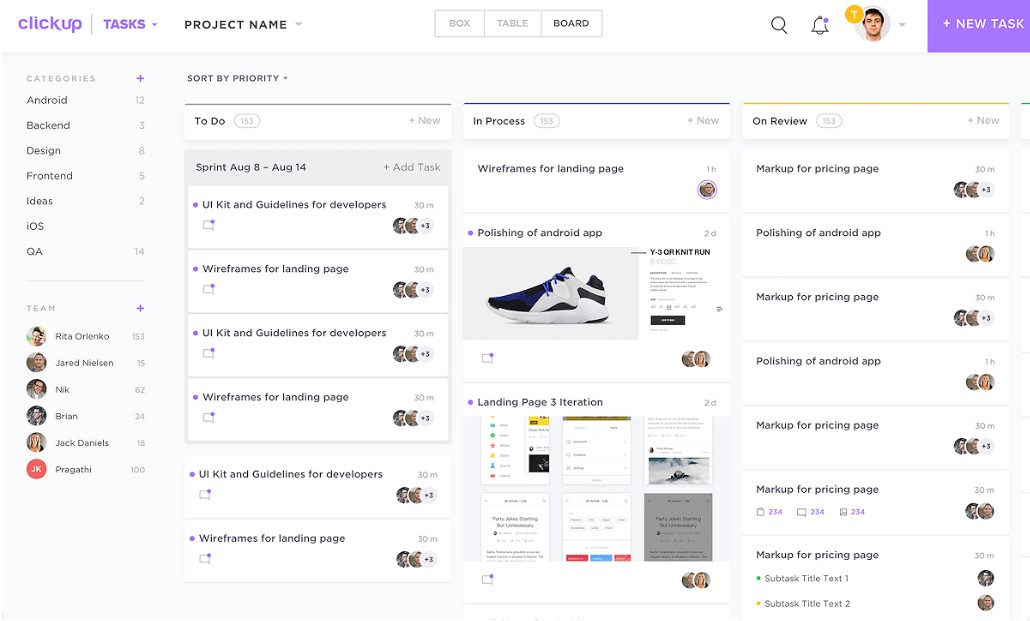This screenshot has width=1030, height=621.
Task: Open the search magnifier
Action: tap(779, 25)
